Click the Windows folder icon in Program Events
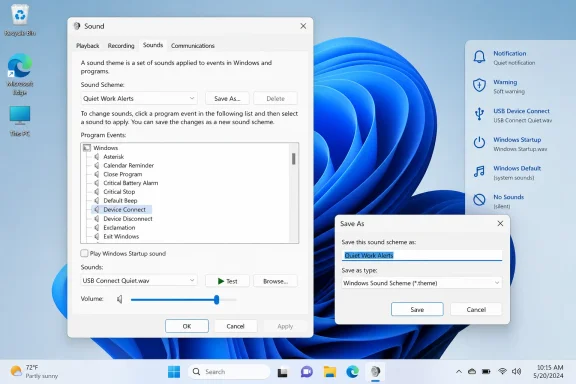The height and width of the screenshot is (384, 576). coord(87,148)
